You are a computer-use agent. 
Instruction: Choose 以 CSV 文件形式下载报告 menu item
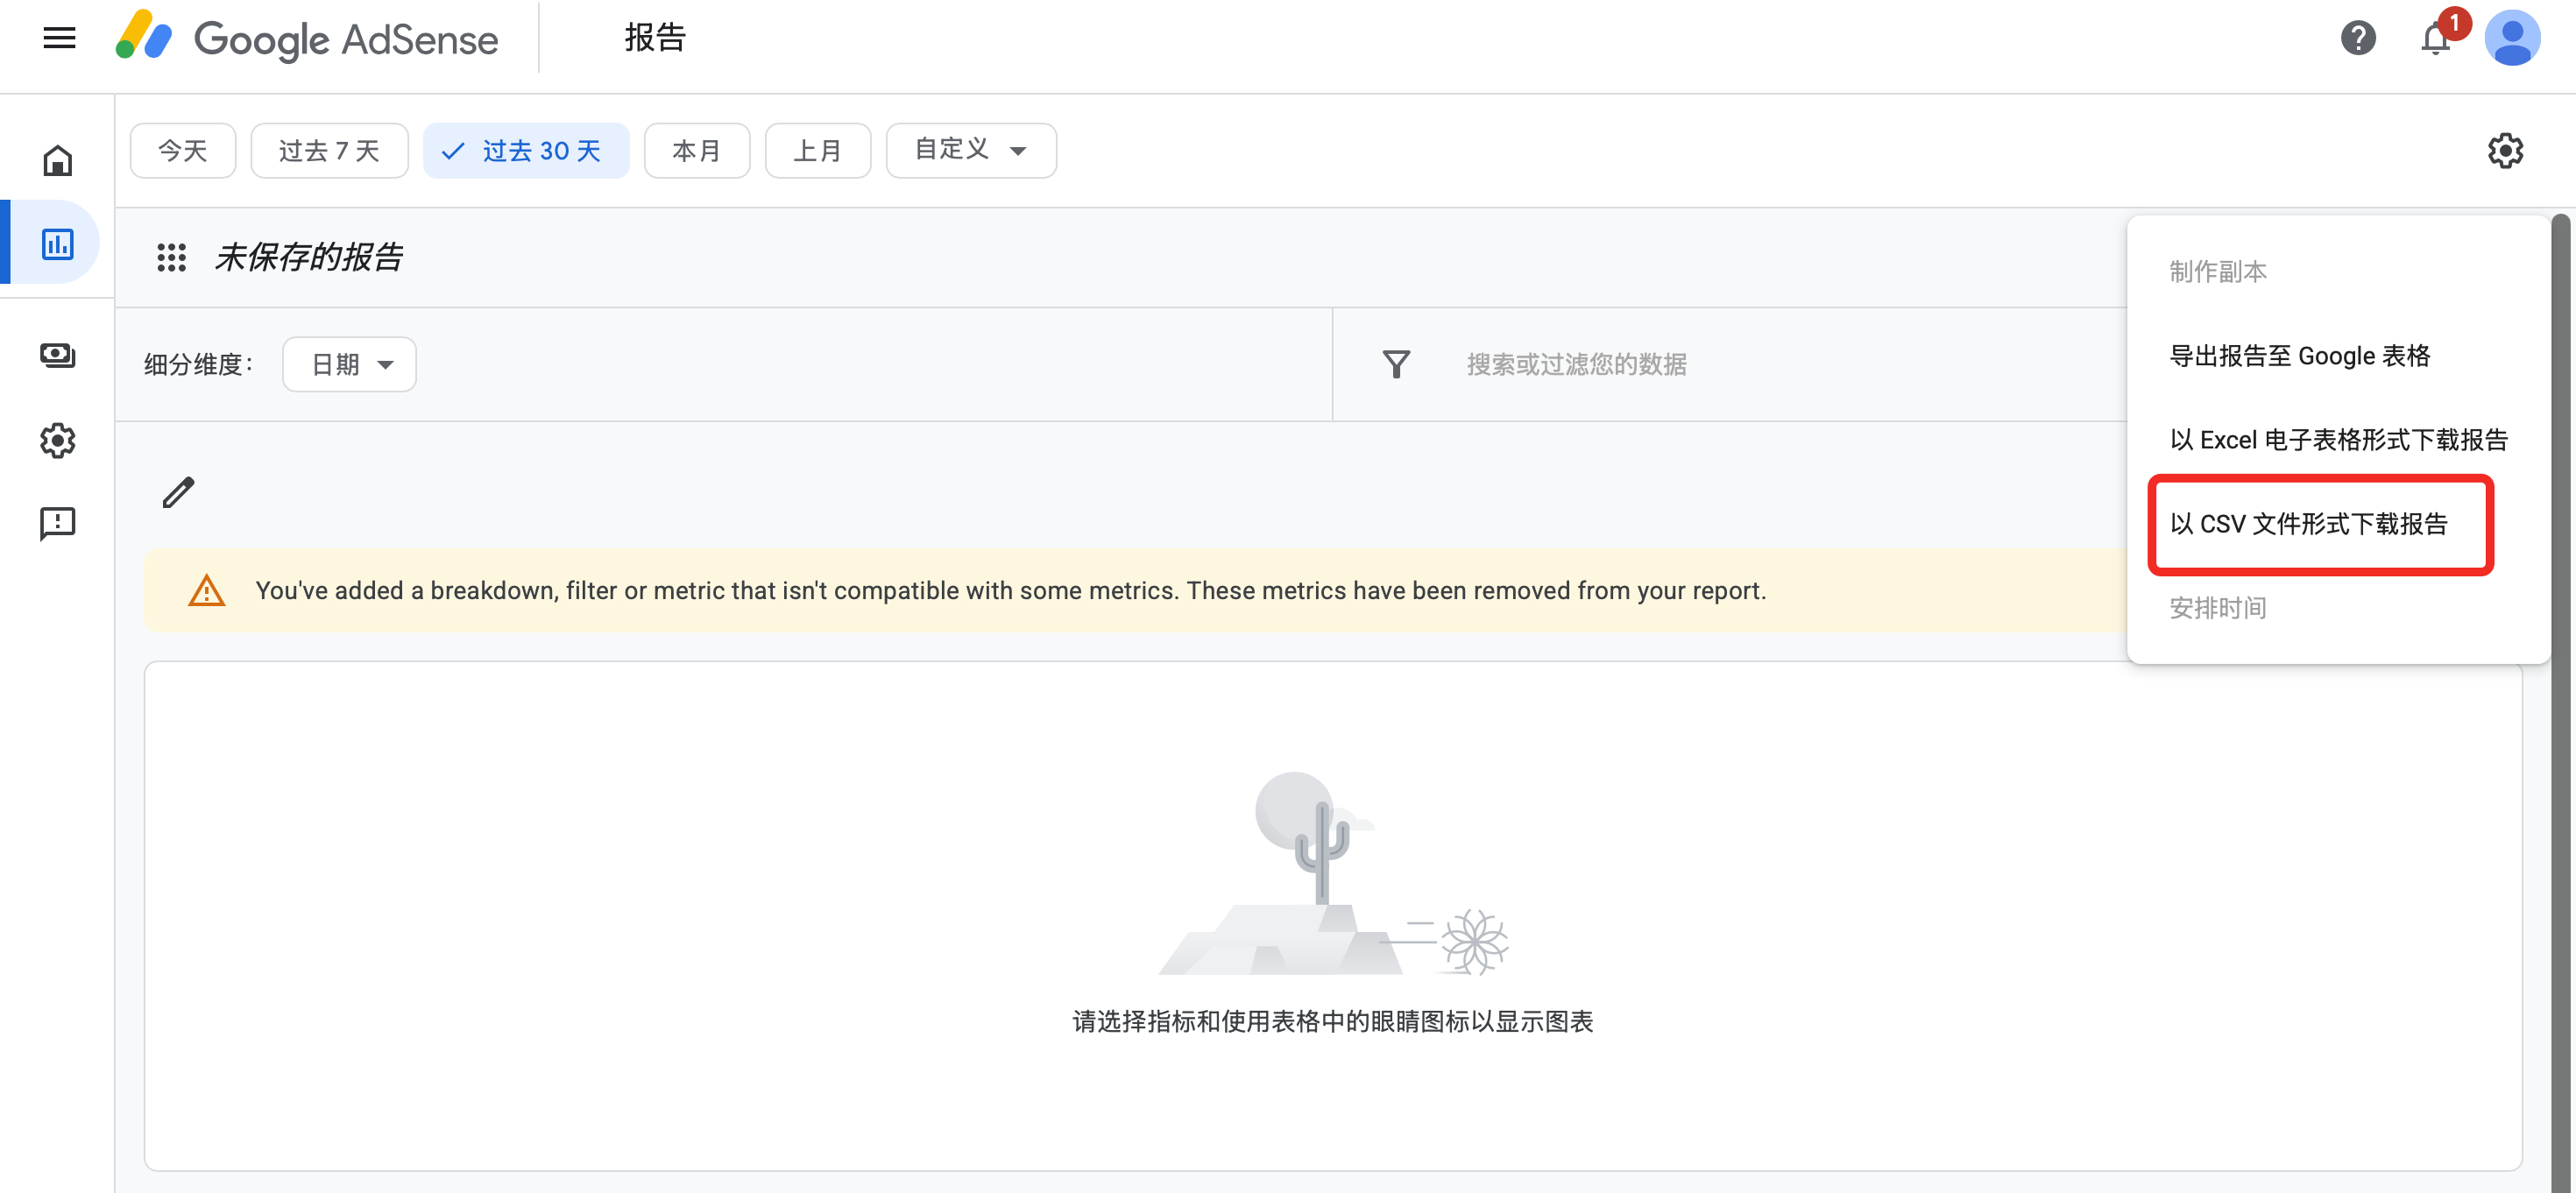point(2308,524)
